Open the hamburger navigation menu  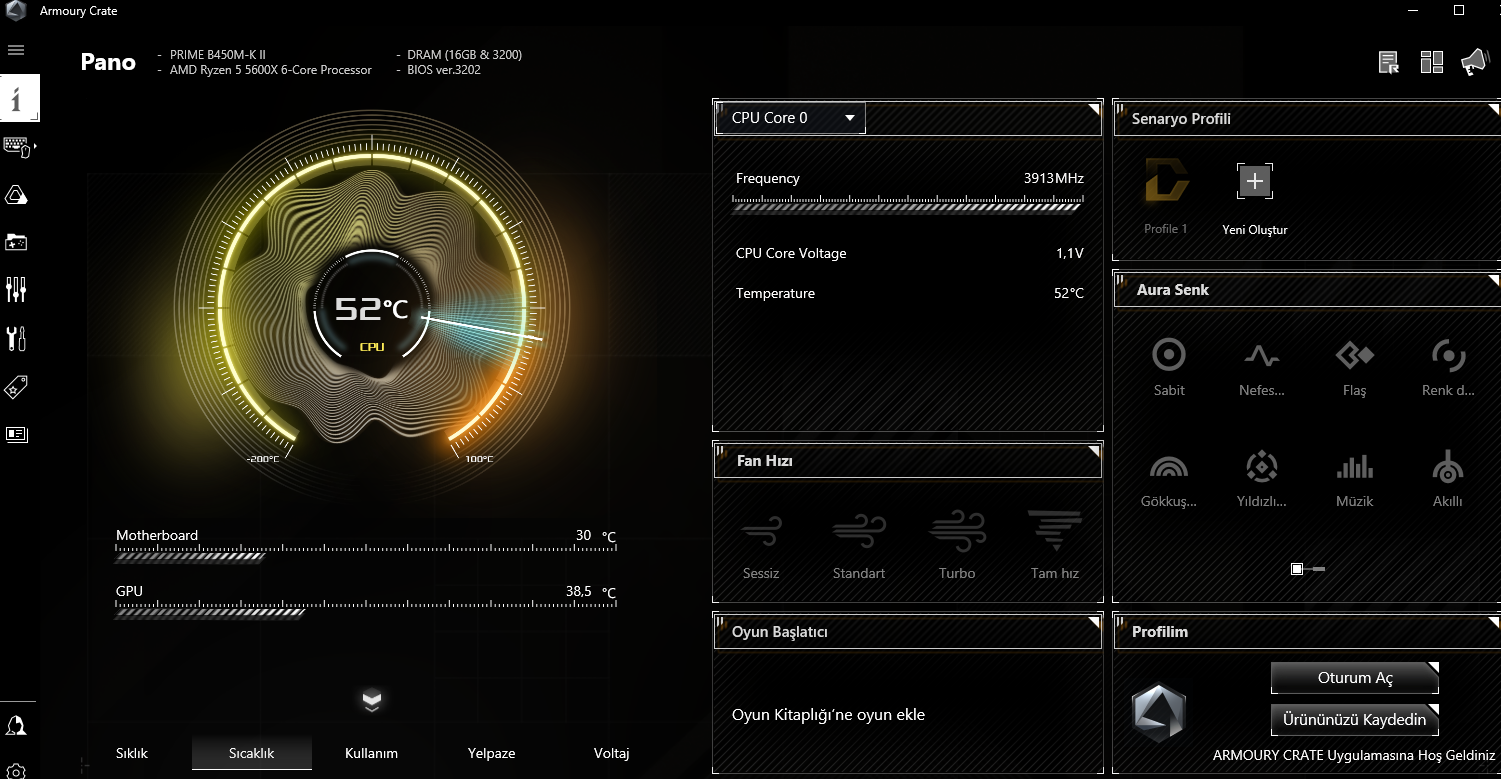[15, 50]
